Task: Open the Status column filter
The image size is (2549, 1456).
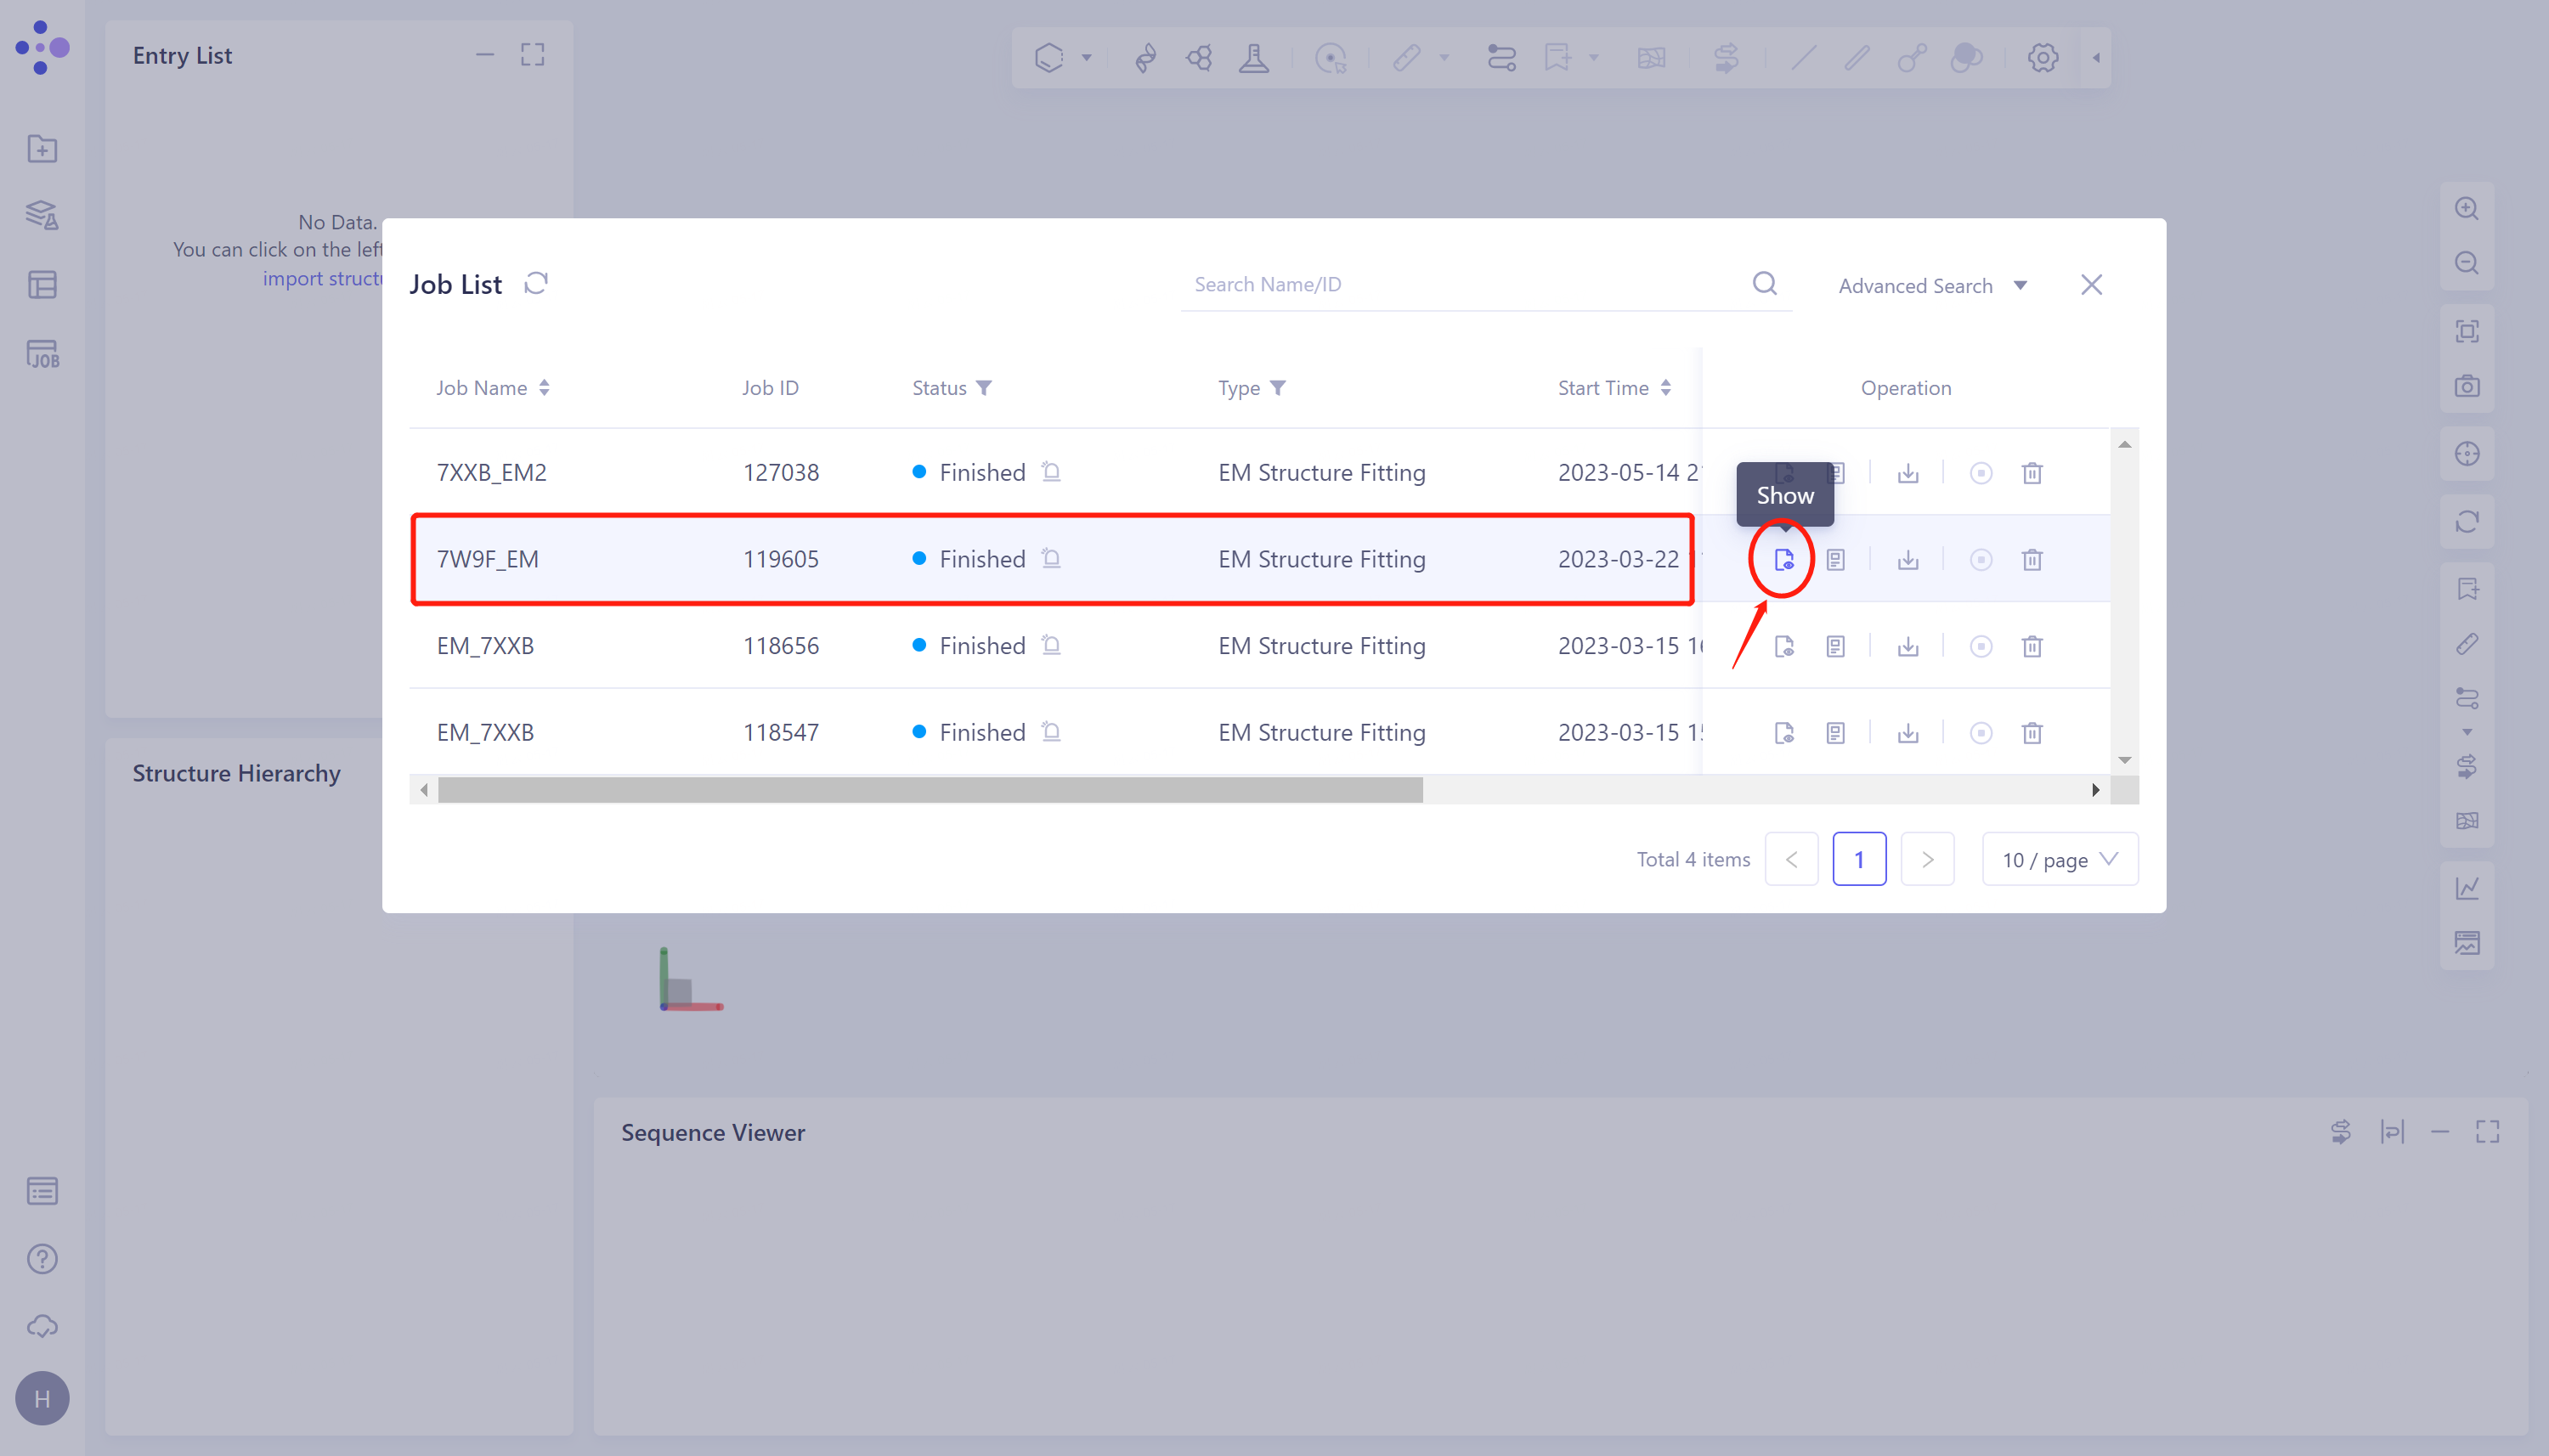Action: pos(984,388)
